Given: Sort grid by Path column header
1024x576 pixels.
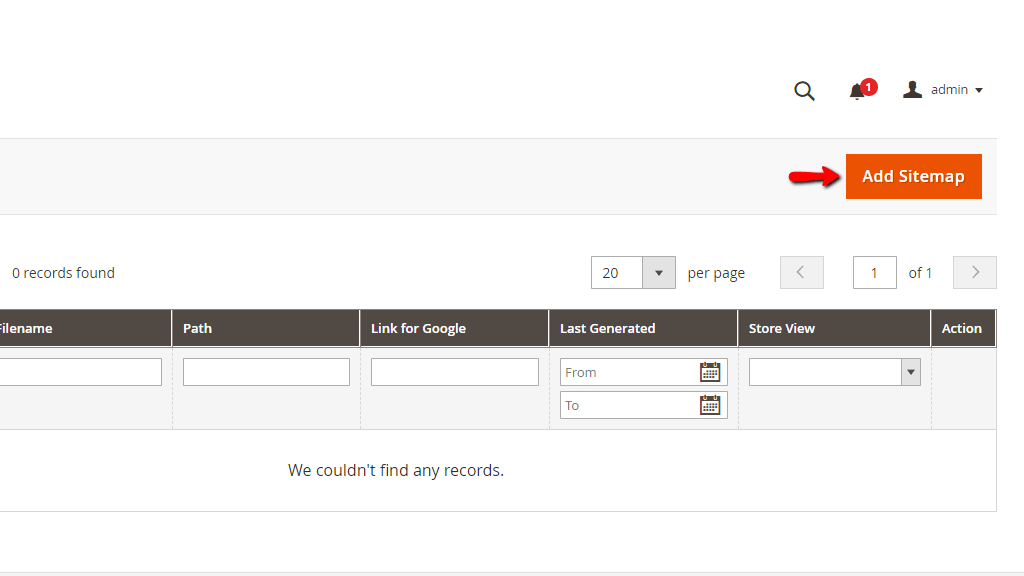Looking at the screenshot, I should click(x=197, y=328).
